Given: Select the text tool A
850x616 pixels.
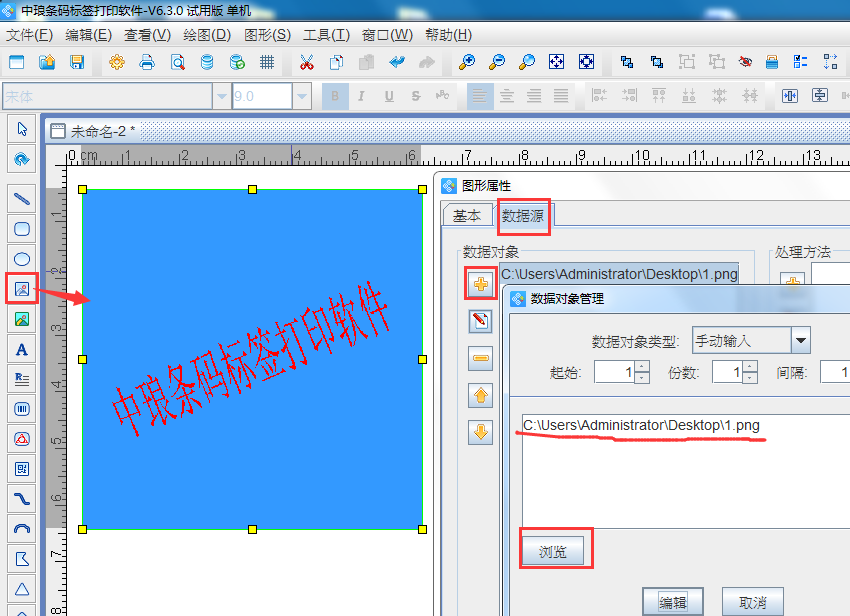Looking at the screenshot, I should coord(22,349).
